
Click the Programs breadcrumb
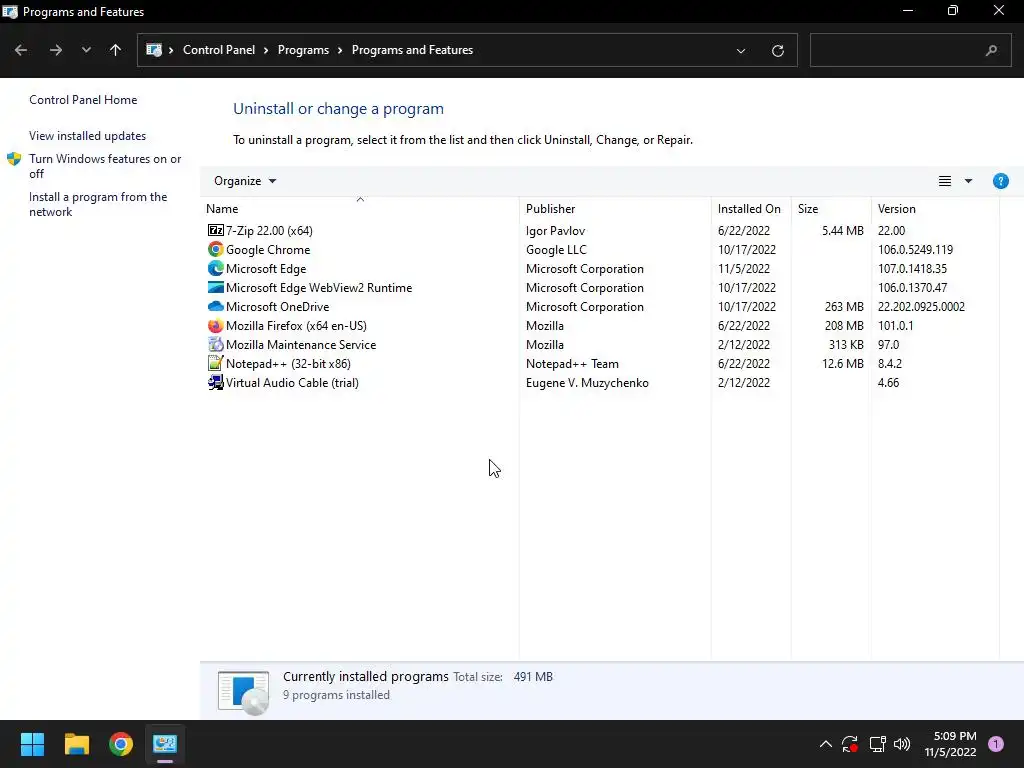click(303, 50)
